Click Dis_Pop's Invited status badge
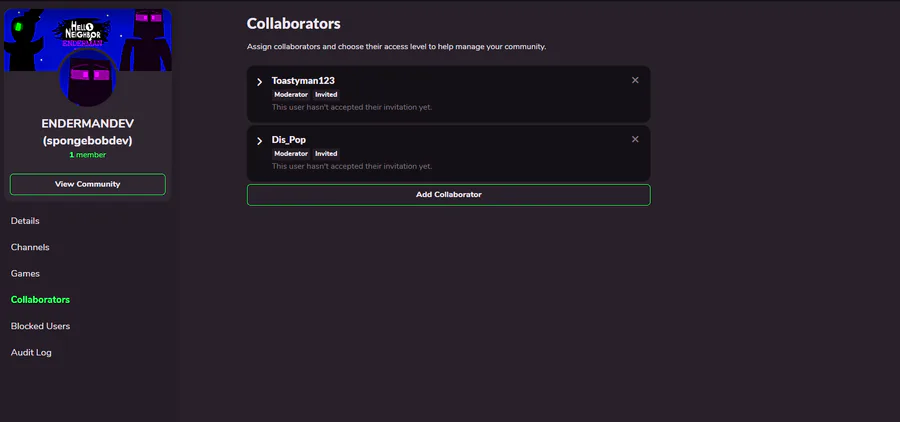 [x=326, y=154]
